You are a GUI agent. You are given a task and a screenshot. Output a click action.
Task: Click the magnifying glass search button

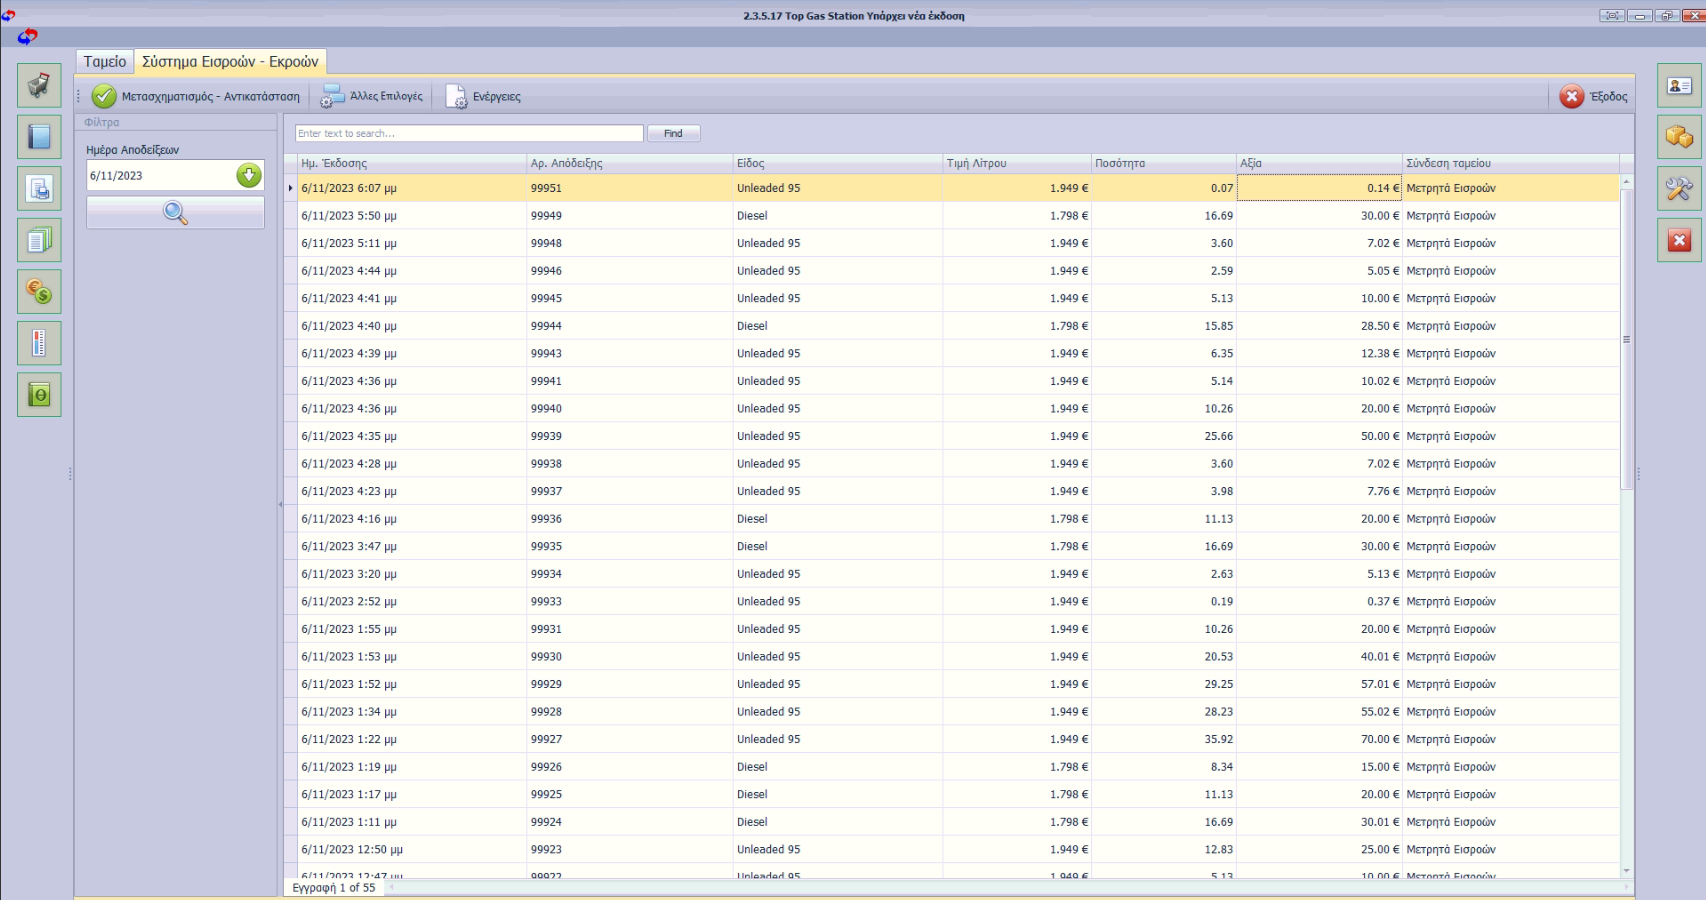pyautogui.click(x=175, y=212)
